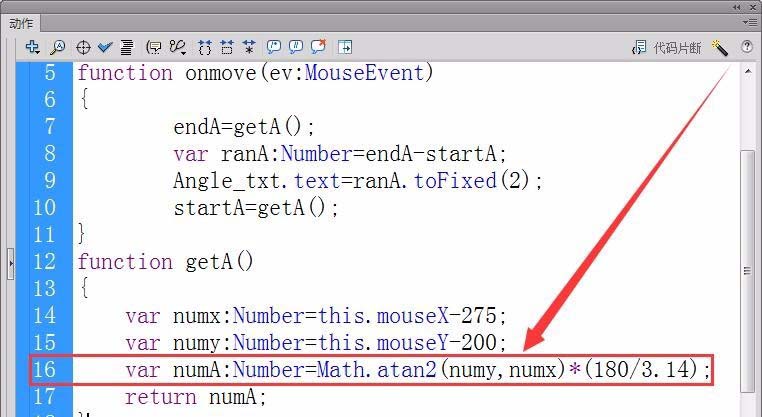Viewport: 762px width, 417px height.
Task: Auto format the code with lines icon
Action: click(x=126, y=47)
